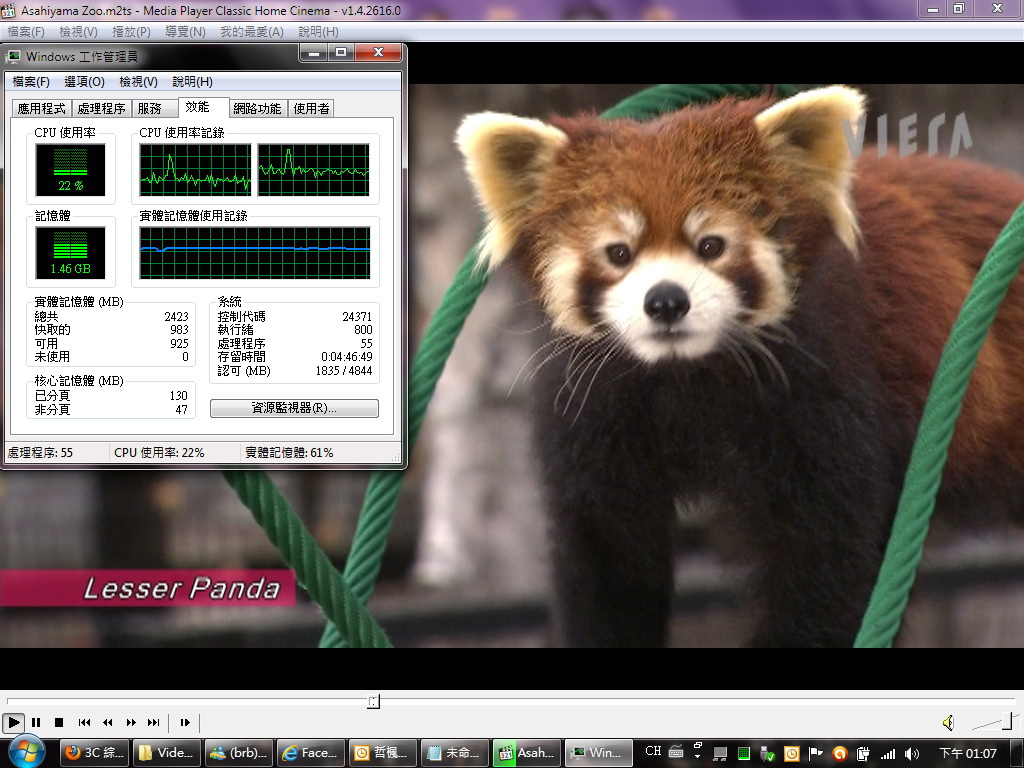The height and width of the screenshot is (768, 1024).
Task: Open the 檢視(V) menu in Task Manager
Action: point(138,82)
